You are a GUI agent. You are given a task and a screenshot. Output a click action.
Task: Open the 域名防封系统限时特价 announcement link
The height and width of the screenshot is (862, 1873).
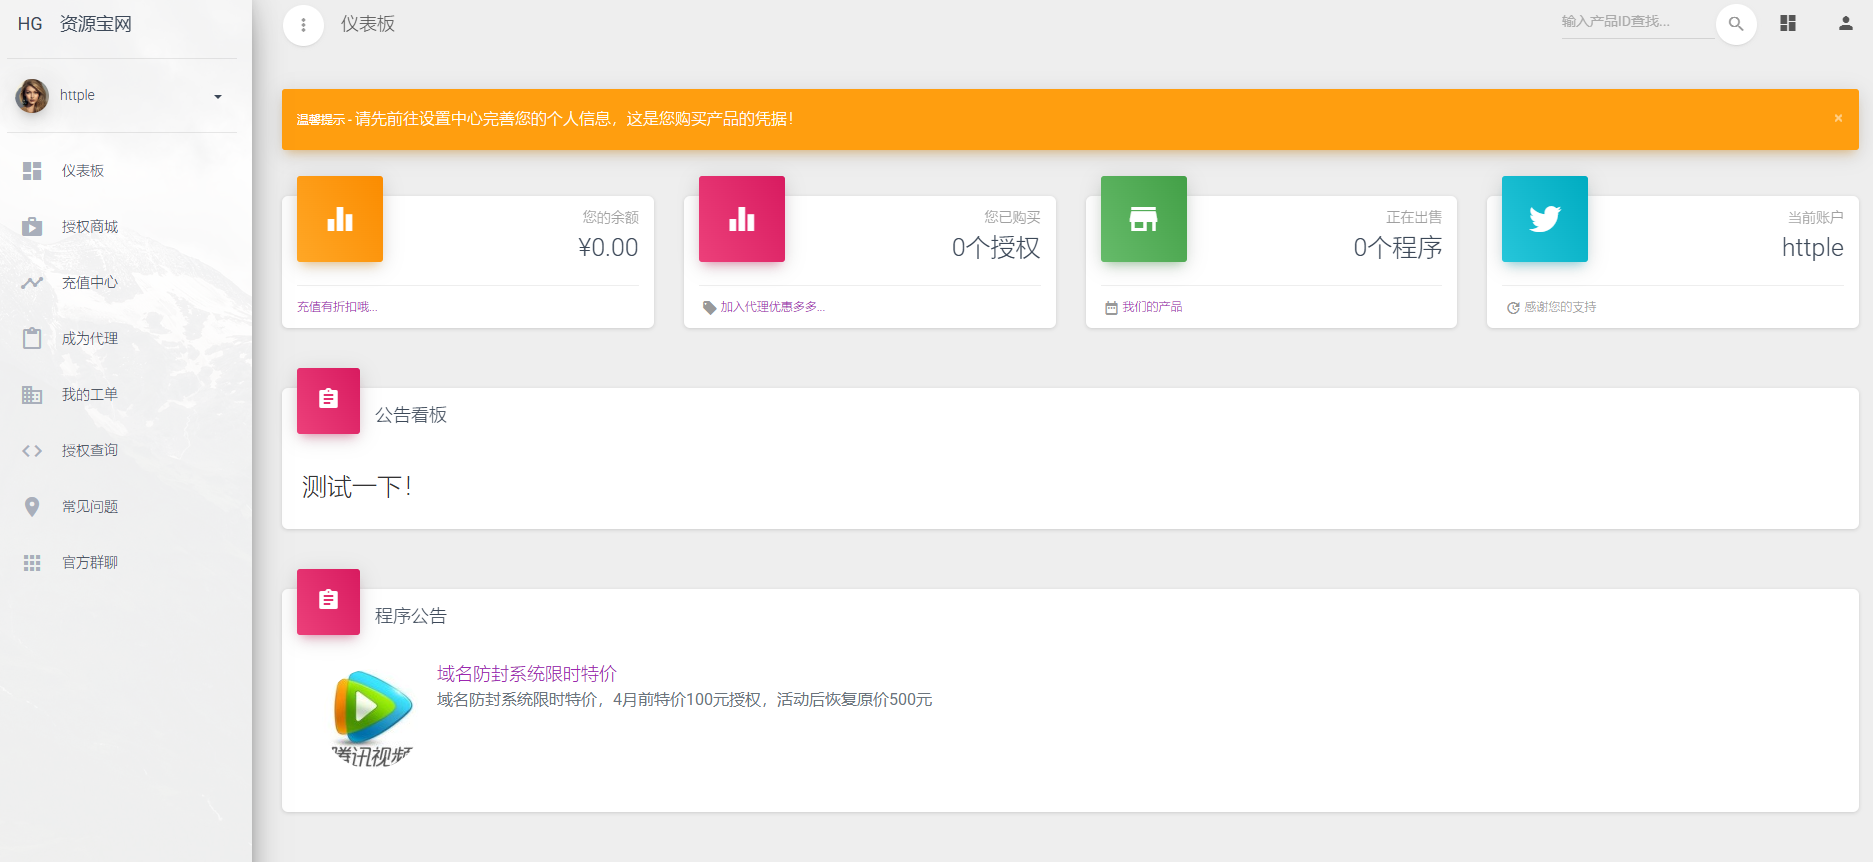tap(526, 674)
